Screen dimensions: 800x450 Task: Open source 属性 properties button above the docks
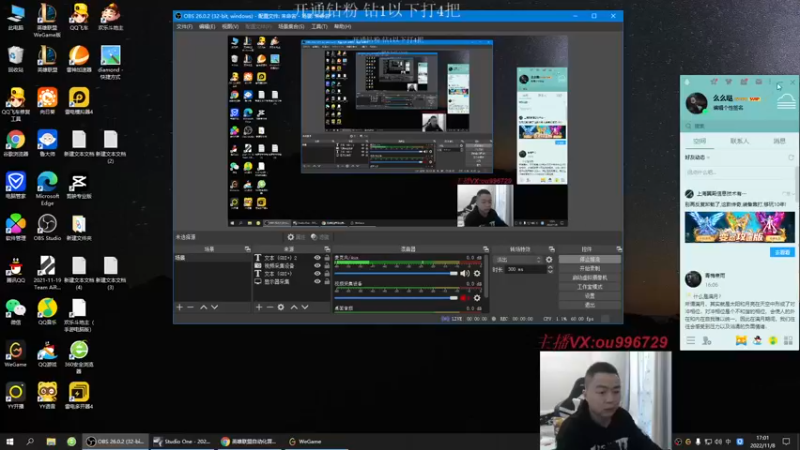pyautogui.click(x=296, y=237)
